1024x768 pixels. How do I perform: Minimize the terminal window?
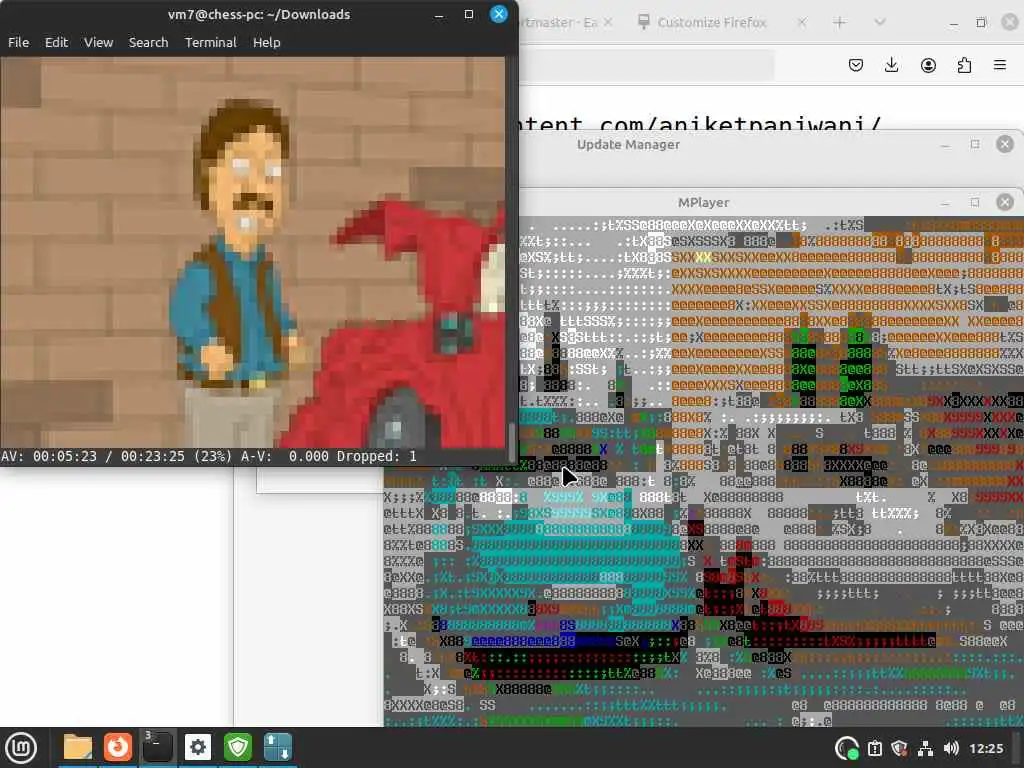(x=439, y=14)
